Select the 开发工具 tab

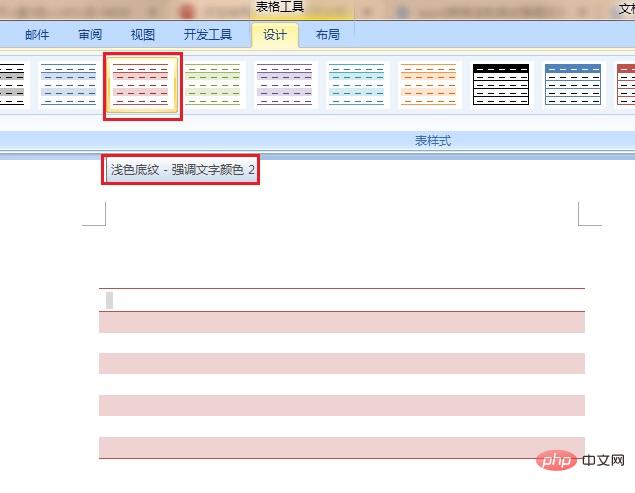pos(207,34)
